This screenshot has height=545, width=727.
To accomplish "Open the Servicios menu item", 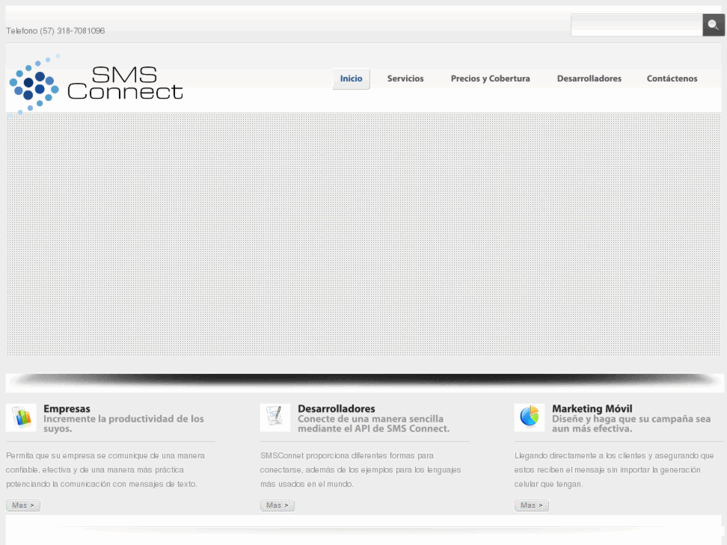I will [405, 78].
